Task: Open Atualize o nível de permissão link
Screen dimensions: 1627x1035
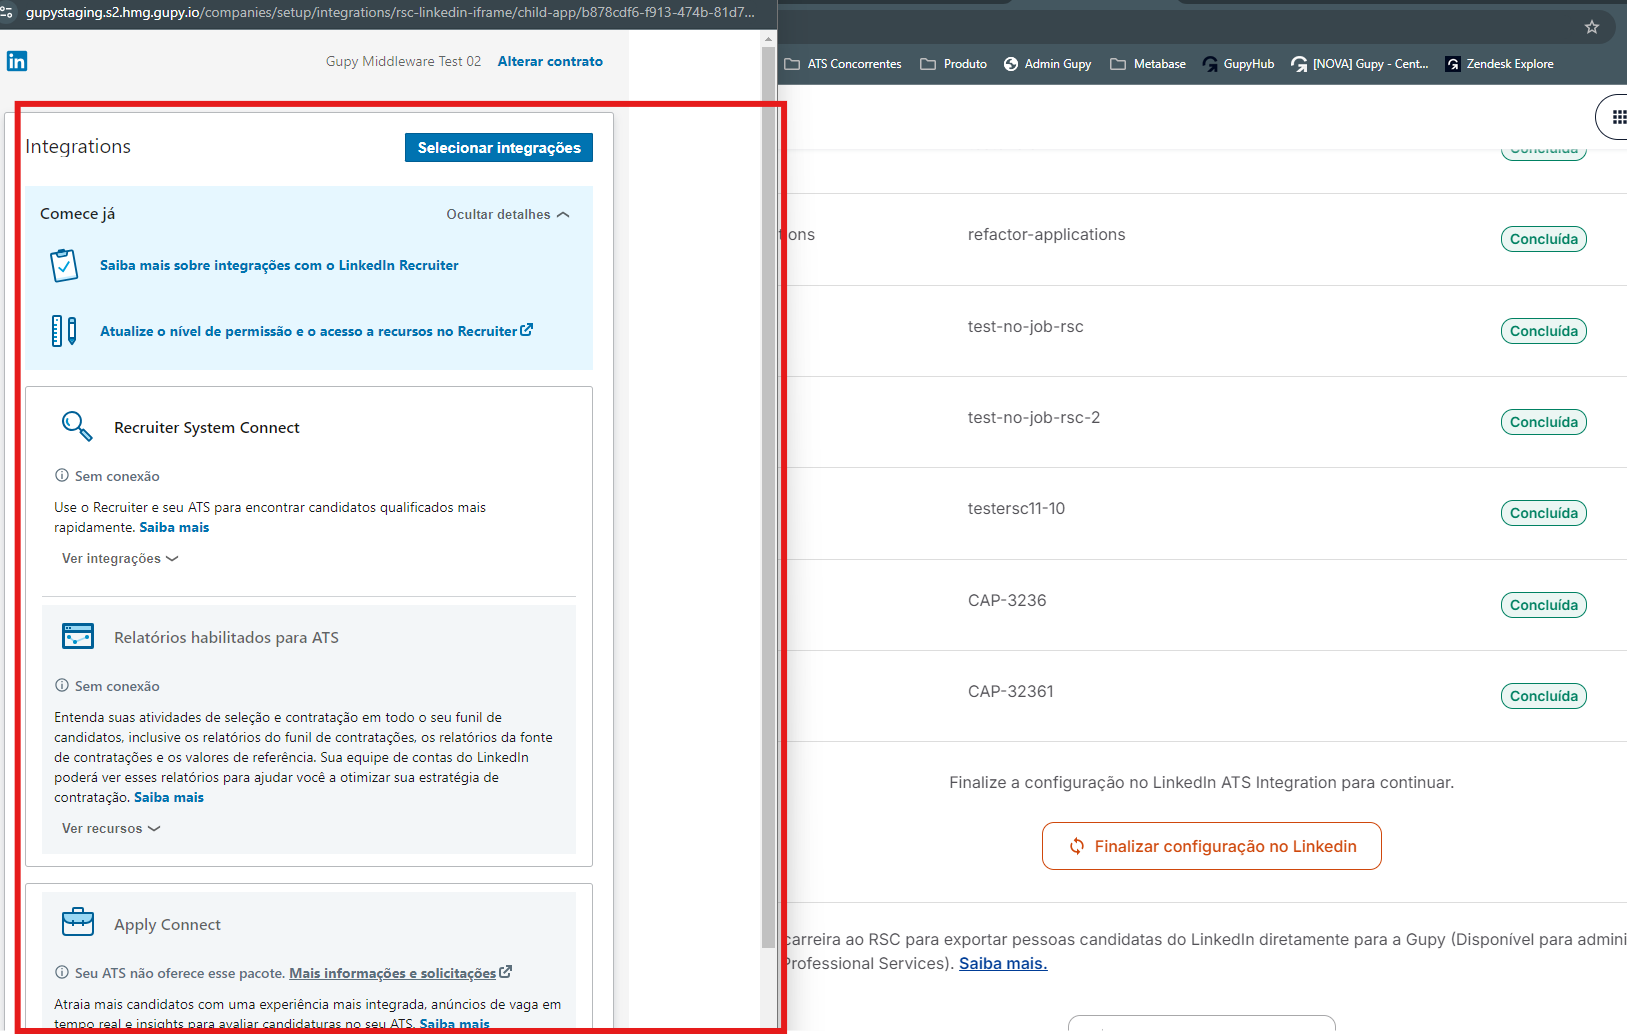Action: (x=316, y=331)
